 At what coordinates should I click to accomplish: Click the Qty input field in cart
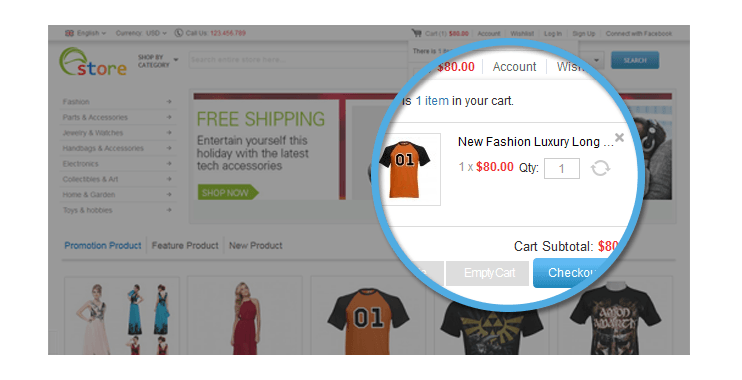tap(562, 169)
